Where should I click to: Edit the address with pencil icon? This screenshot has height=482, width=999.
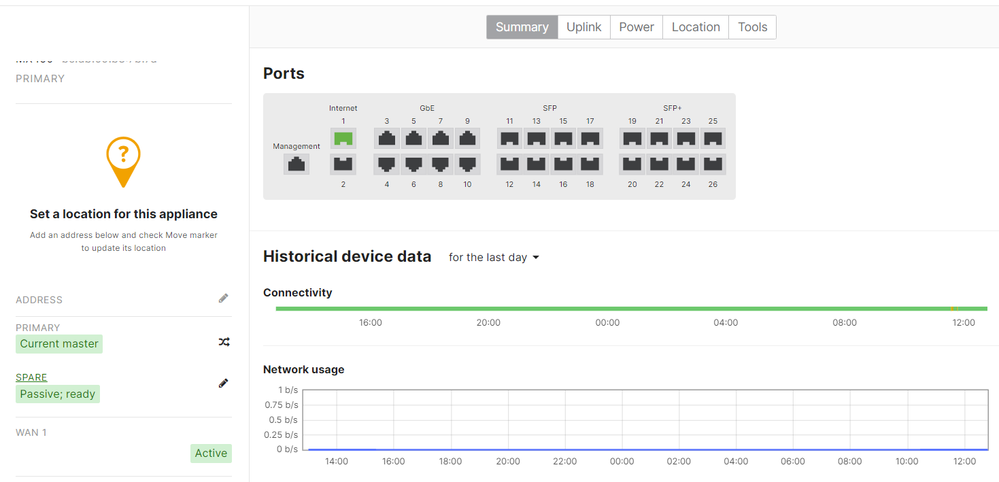pyautogui.click(x=223, y=298)
